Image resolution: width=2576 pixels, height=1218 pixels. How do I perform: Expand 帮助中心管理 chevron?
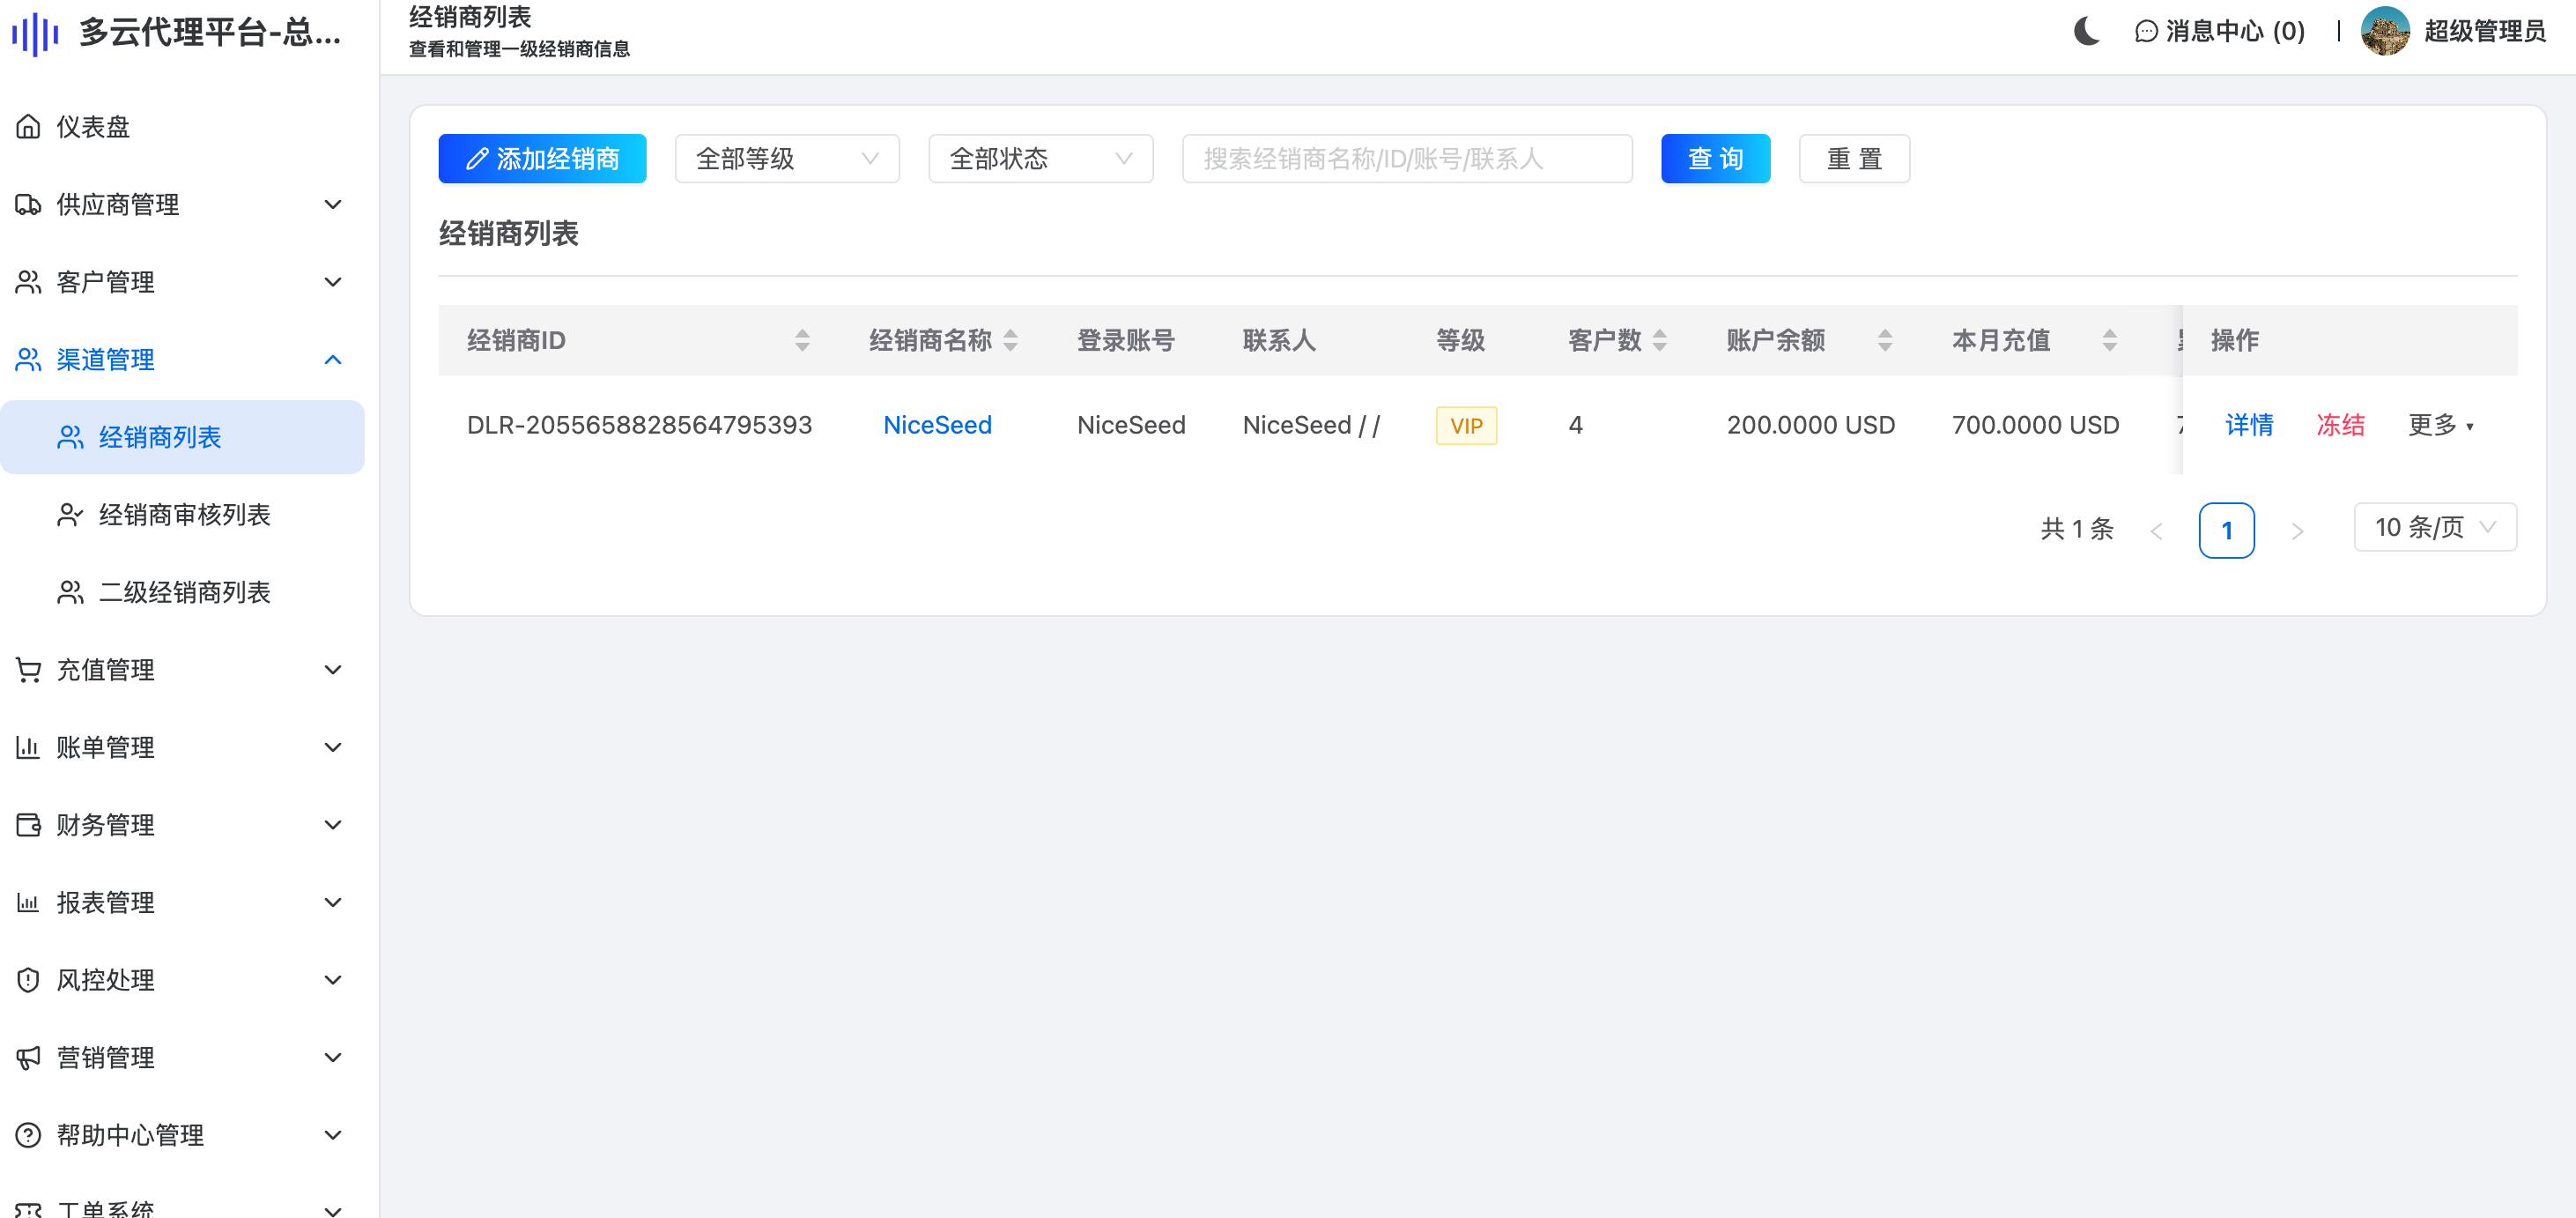[x=333, y=1135]
